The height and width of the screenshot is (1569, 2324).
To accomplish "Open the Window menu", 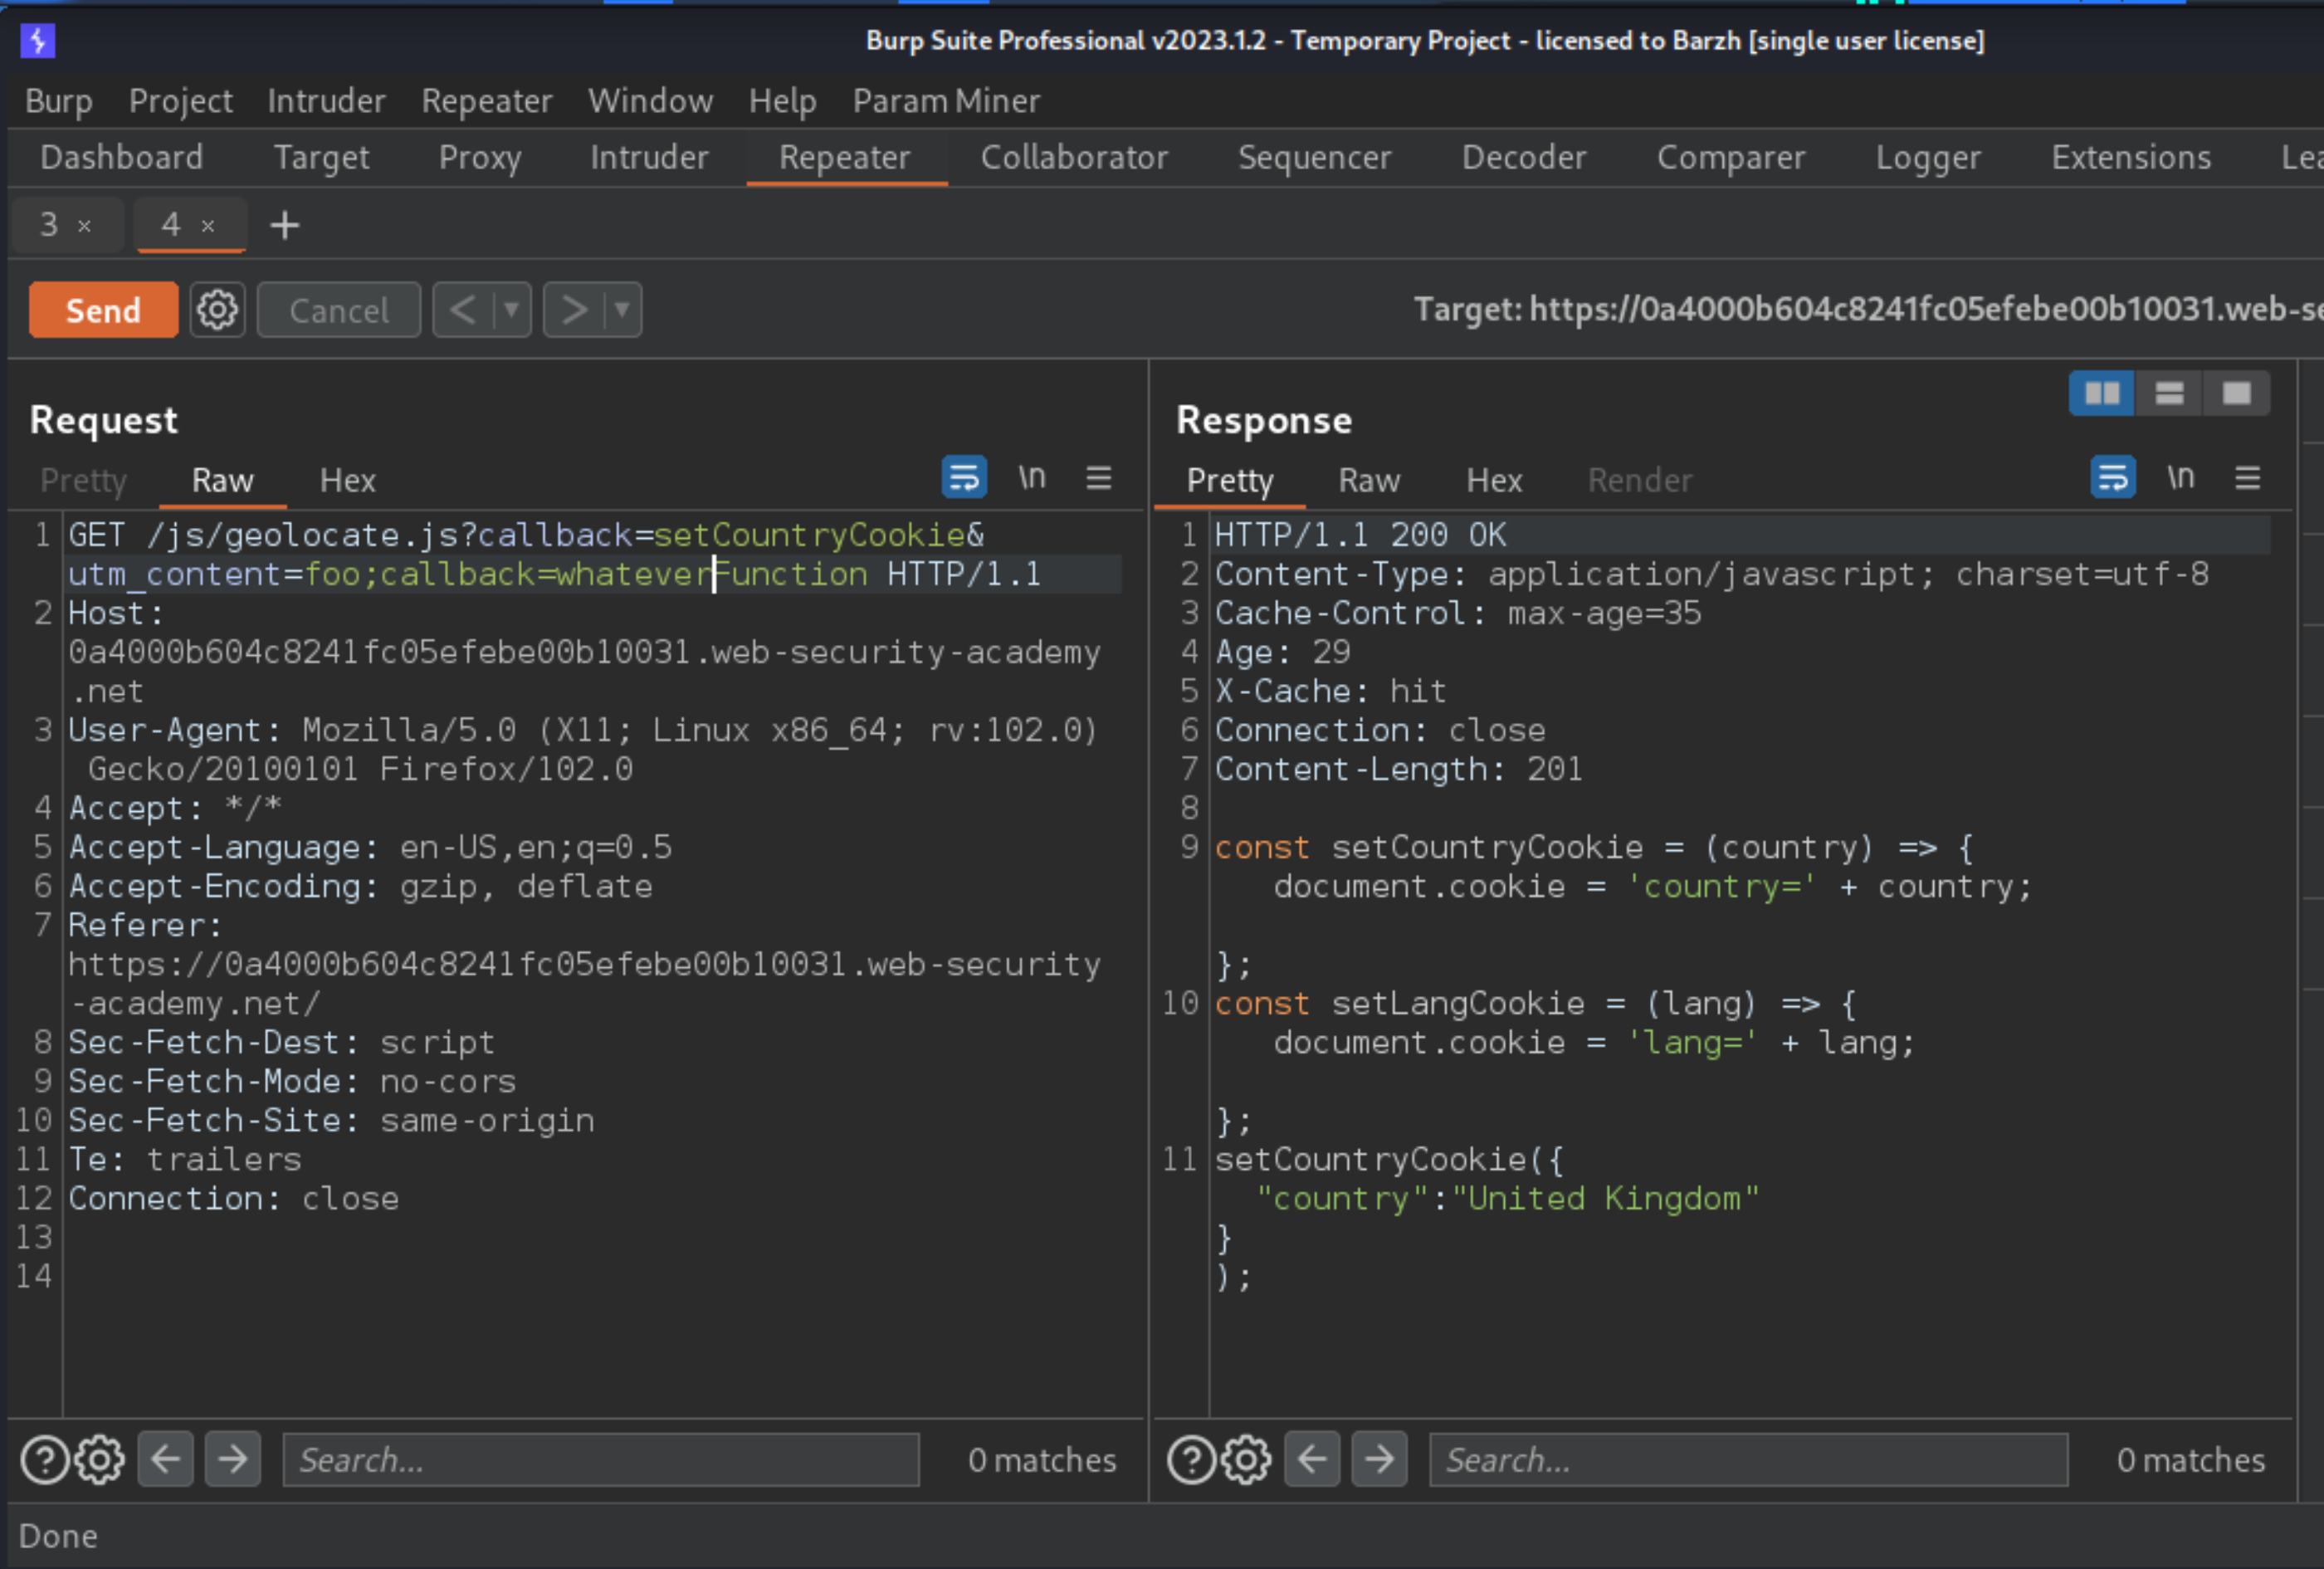I will coord(651,101).
